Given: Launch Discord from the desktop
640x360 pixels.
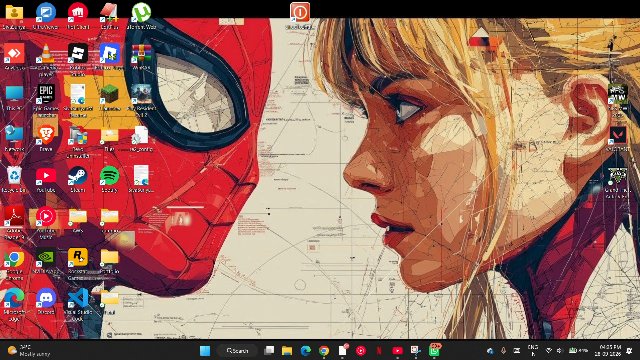Looking at the screenshot, I should 46,298.
